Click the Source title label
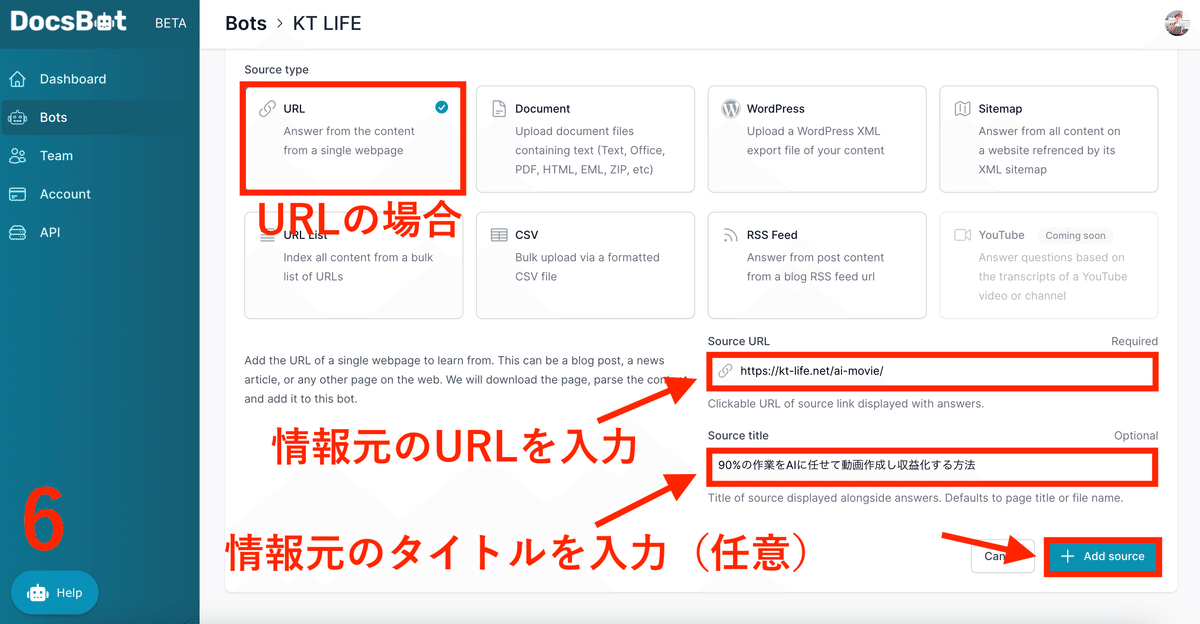The width and height of the screenshot is (1200, 624). point(738,436)
